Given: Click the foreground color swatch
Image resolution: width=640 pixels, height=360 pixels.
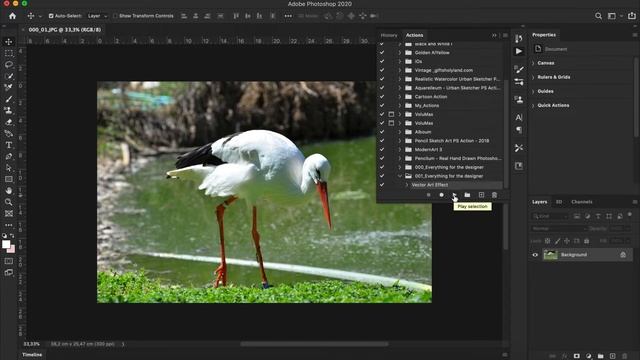Looking at the screenshot, I should [x=6, y=244].
